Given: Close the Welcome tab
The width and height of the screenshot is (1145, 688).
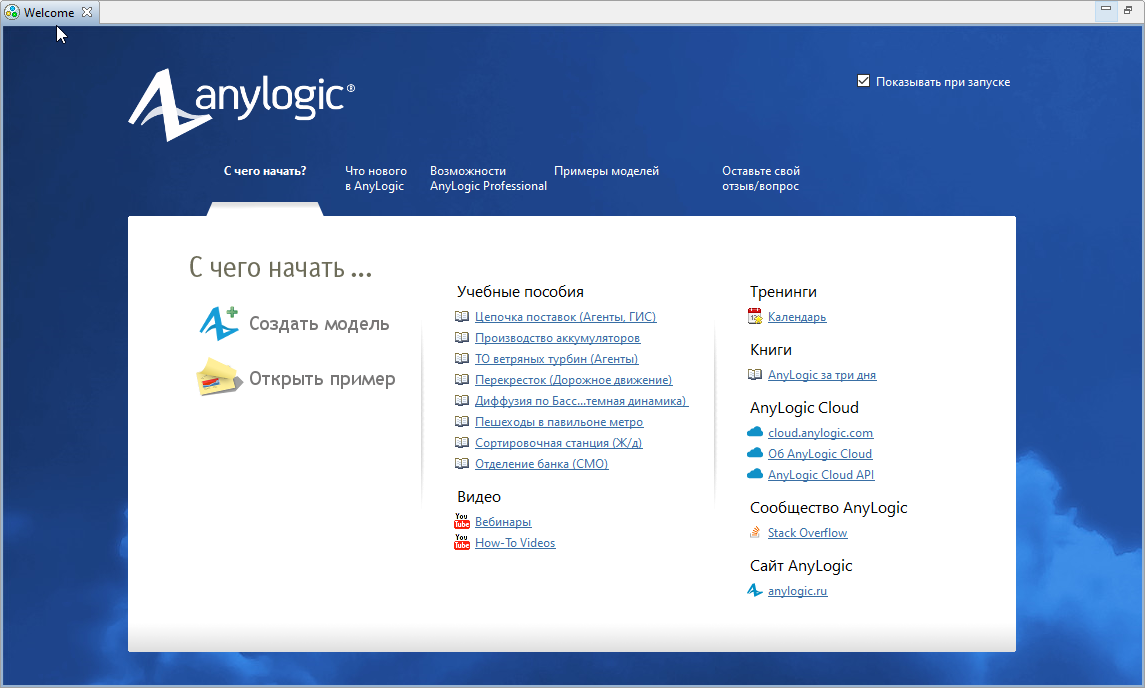Looking at the screenshot, I should tap(87, 12).
